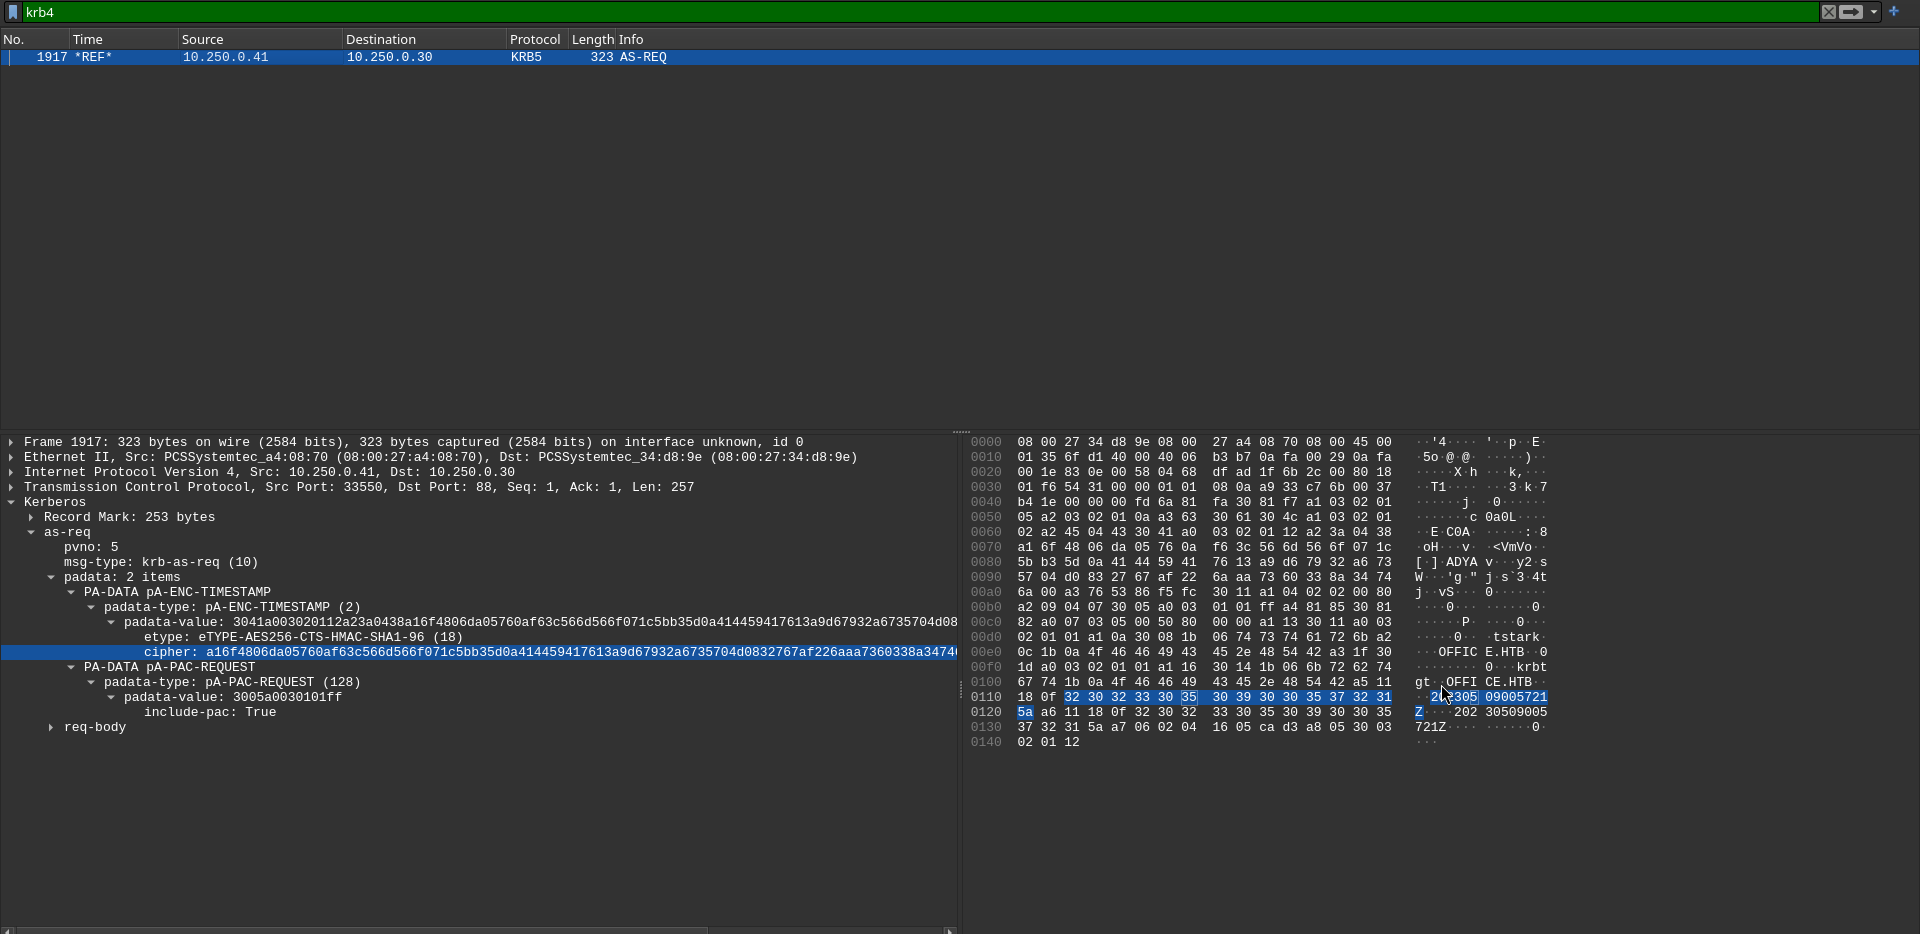
Task: Select the include-pac: True field
Action: [210, 712]
